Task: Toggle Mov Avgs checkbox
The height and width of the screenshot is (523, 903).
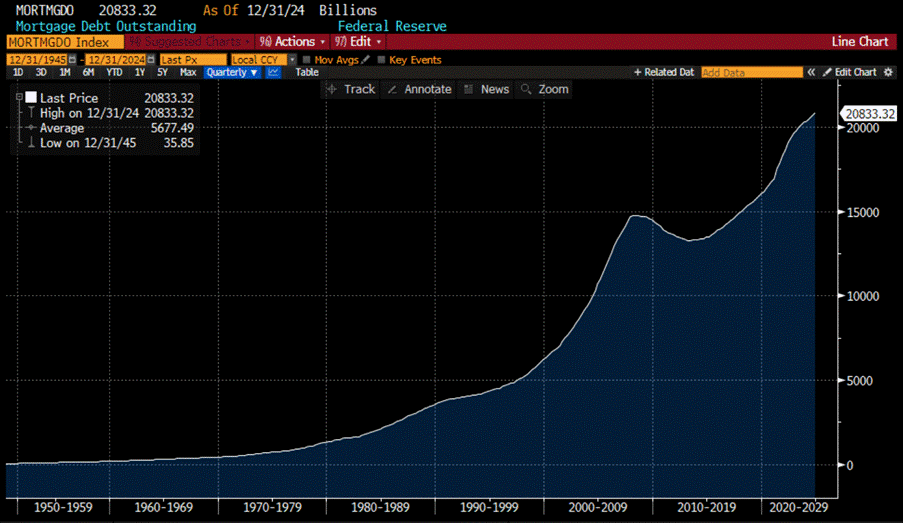Action: [306, 59]
